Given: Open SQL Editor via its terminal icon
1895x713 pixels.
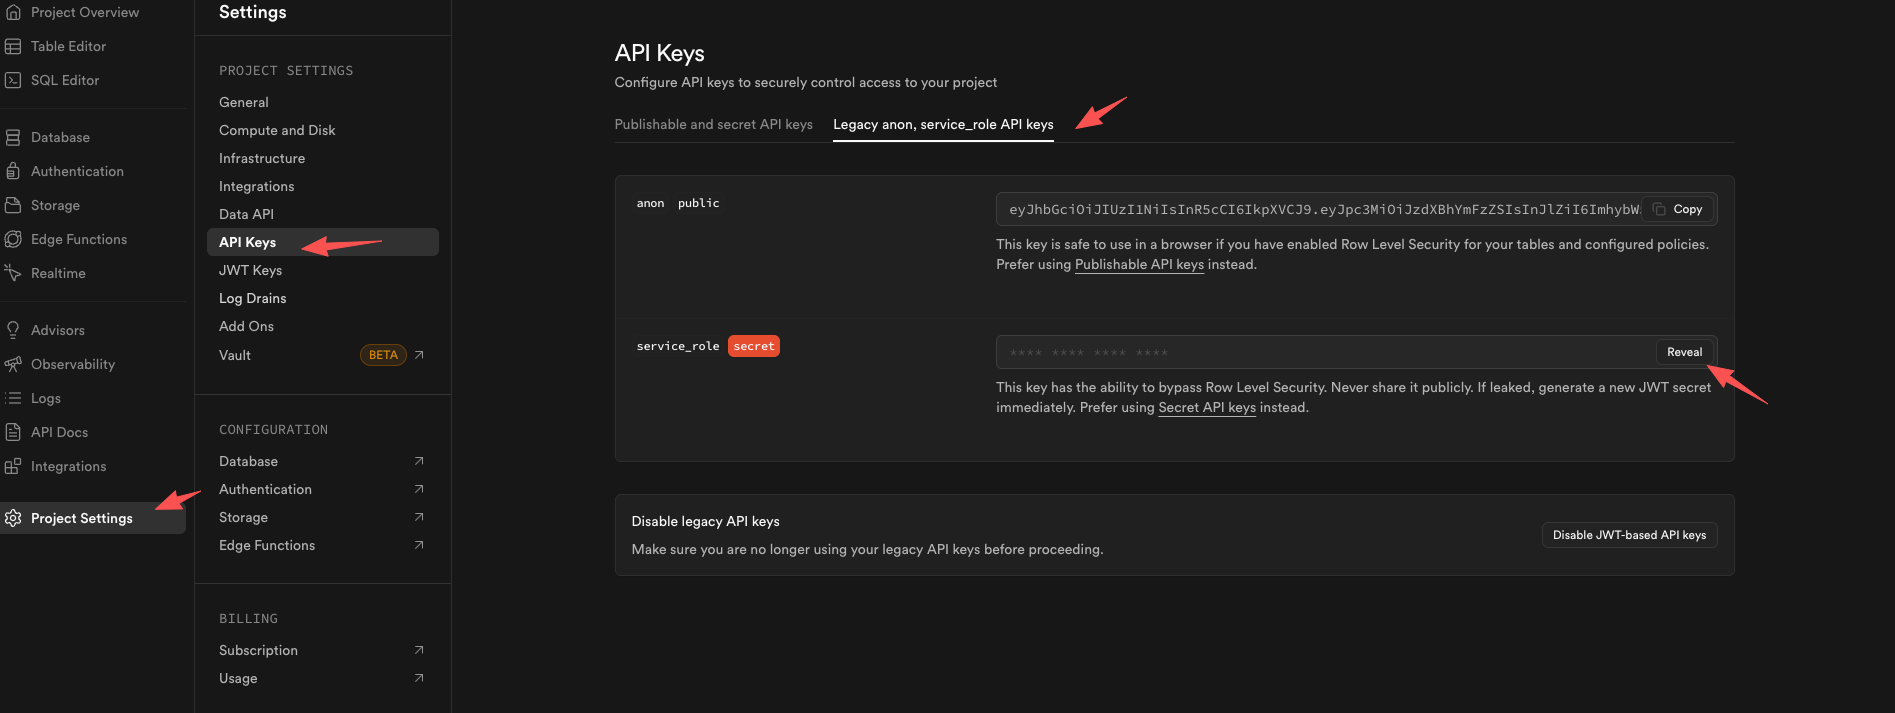Looking at the screenshot, I should 13,81.
